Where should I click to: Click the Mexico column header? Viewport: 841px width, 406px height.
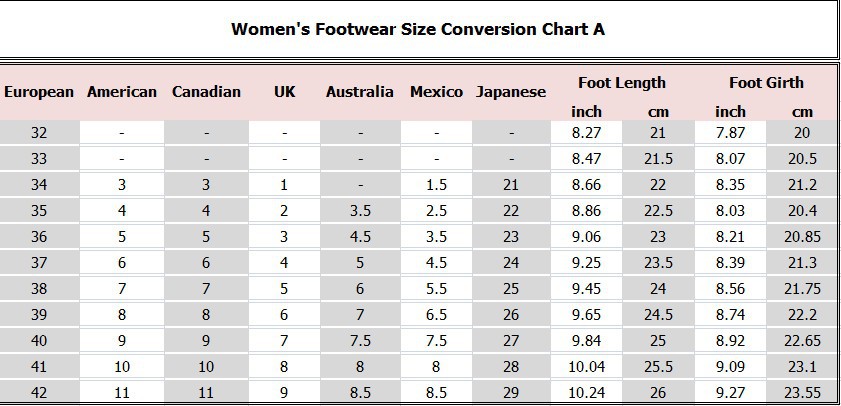click(x=436, y=92)
